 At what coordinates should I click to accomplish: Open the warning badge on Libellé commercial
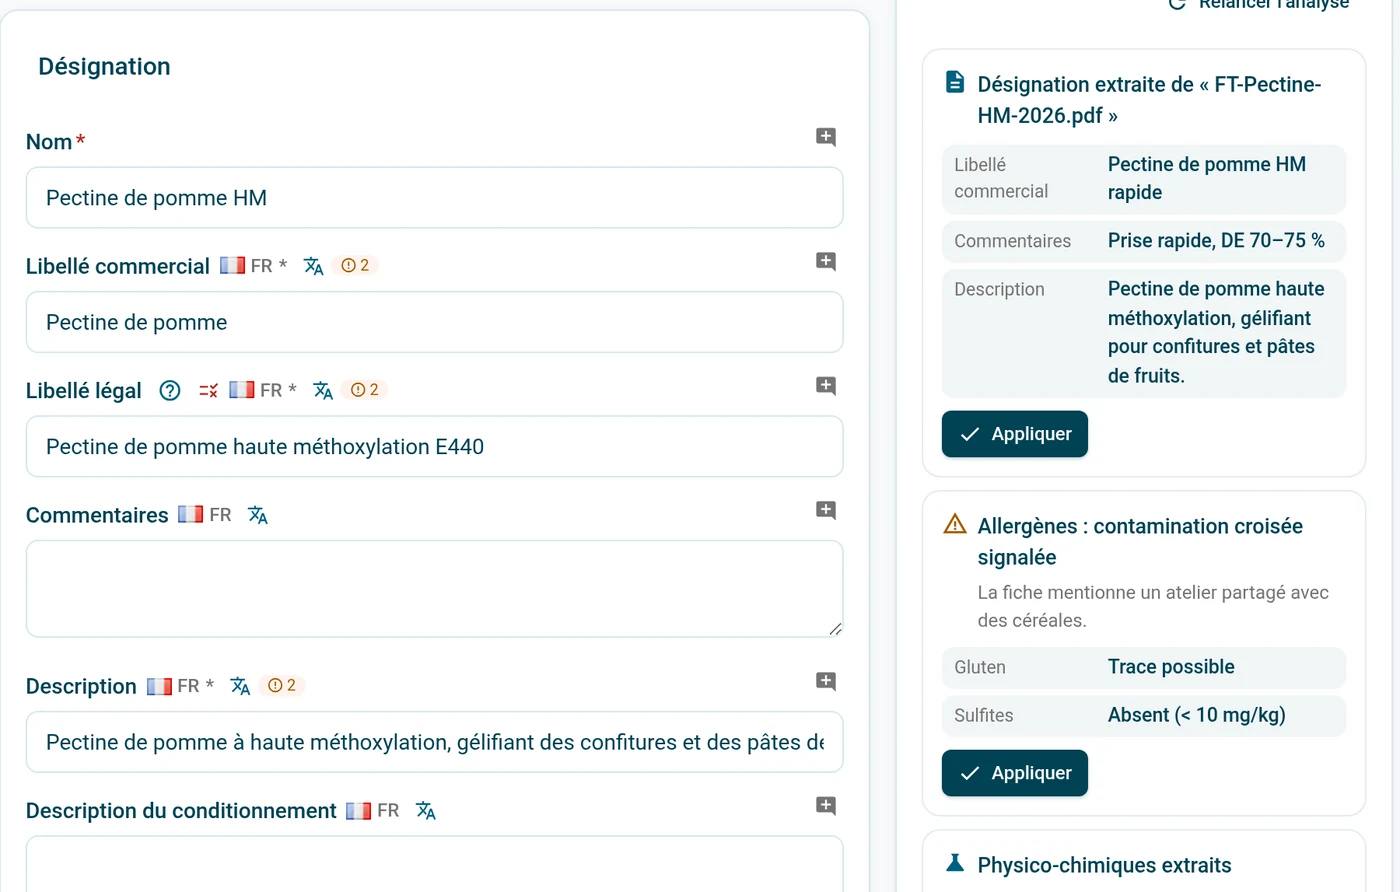coord(355,266)
